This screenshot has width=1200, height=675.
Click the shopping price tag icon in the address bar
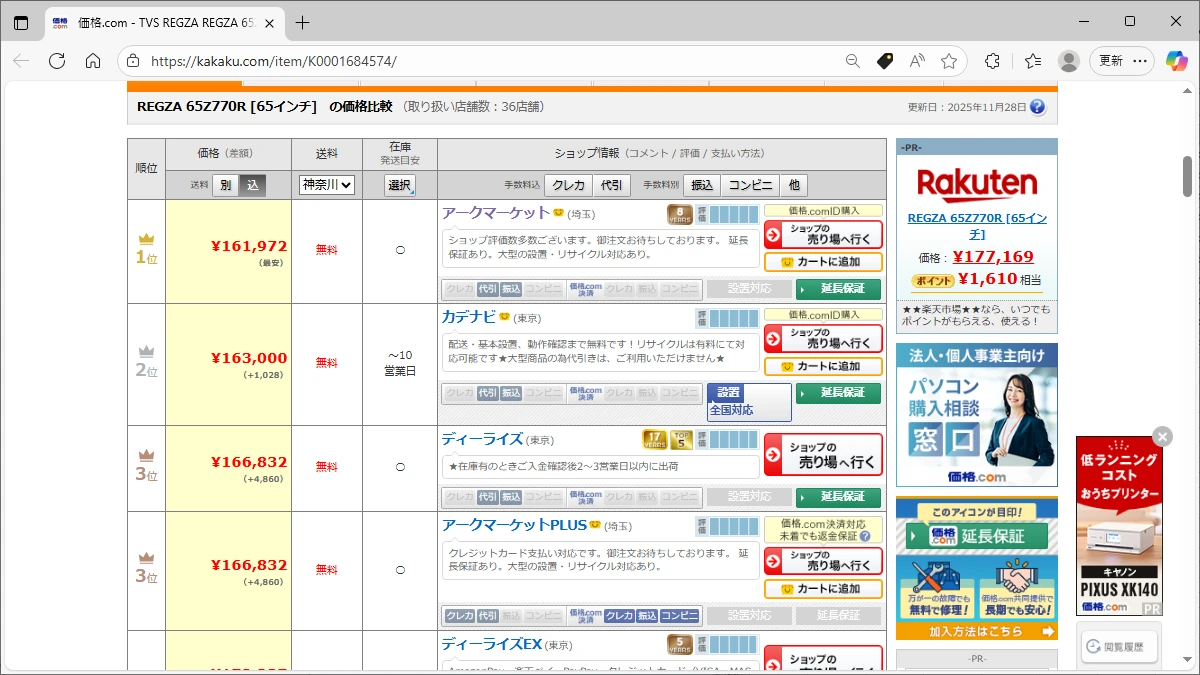pos(884,61)
